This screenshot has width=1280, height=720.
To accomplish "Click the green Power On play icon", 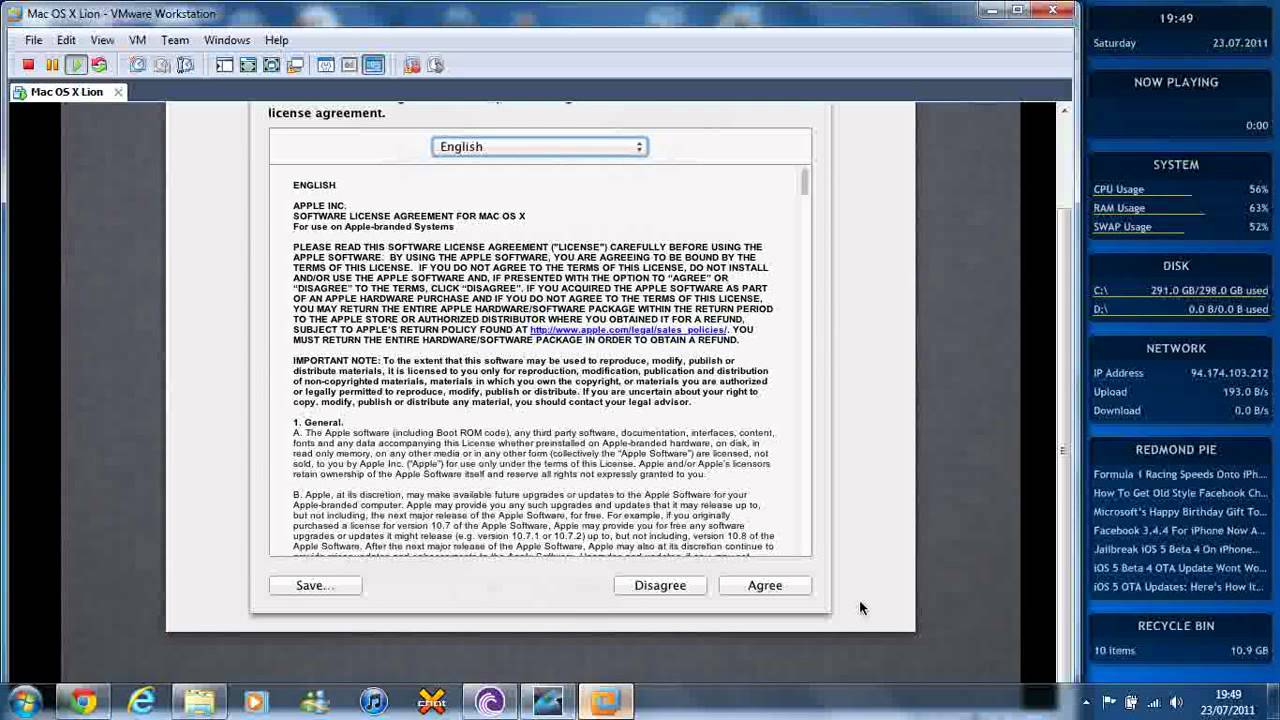I will coord(76,65).
